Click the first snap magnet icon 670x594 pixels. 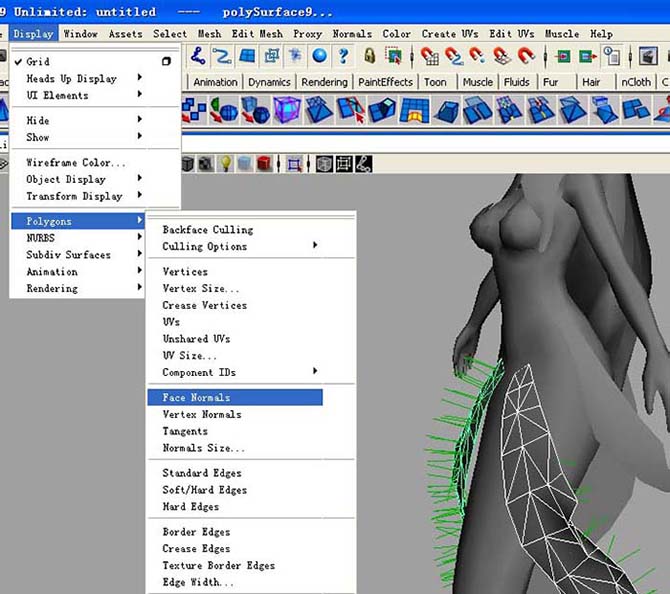(430, 56)
